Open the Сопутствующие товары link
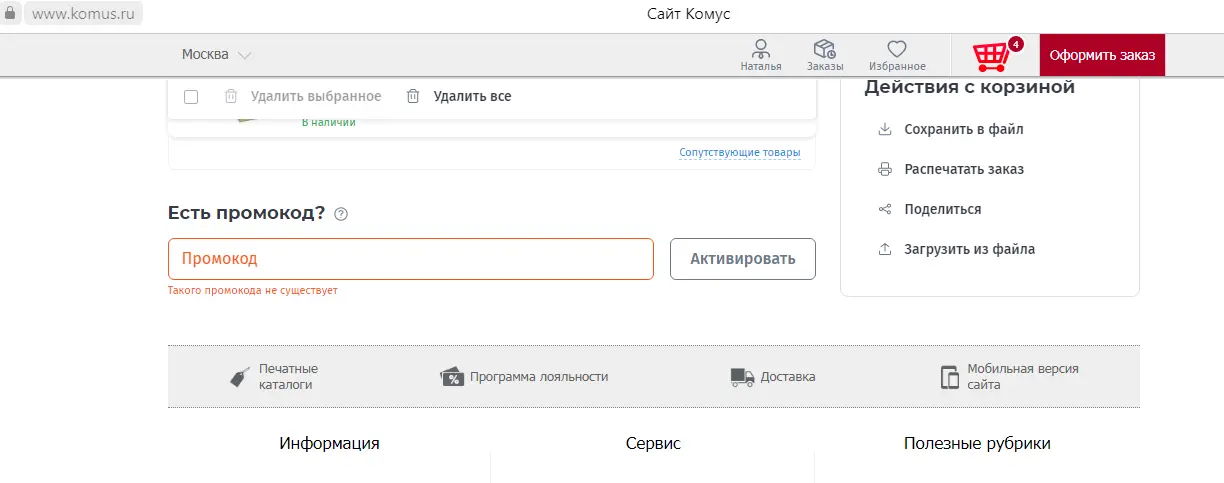The image size is (1224, 483). click(740, 153)
